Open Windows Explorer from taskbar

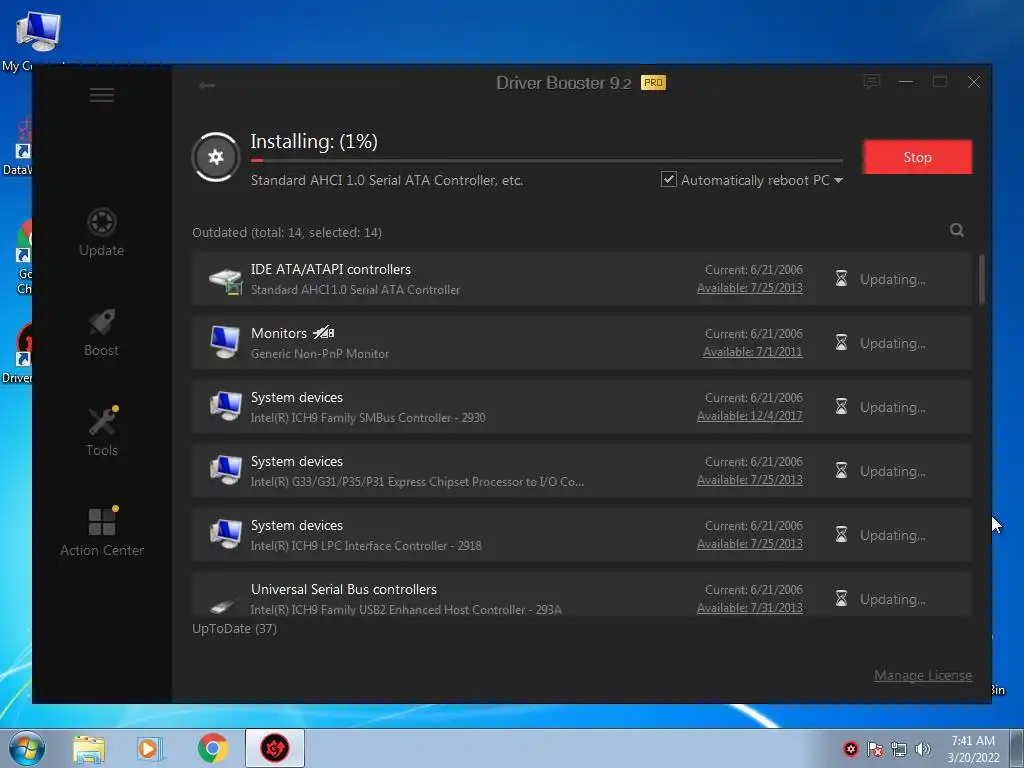(88, 749)
